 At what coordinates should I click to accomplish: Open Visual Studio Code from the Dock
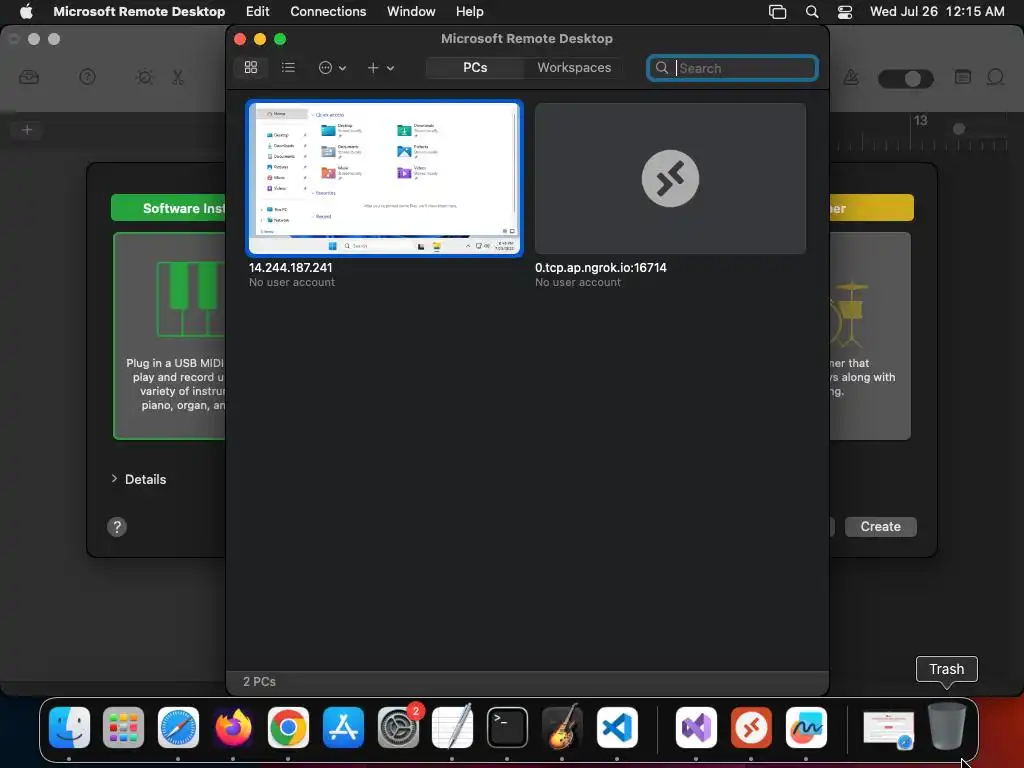coord(617,727)
